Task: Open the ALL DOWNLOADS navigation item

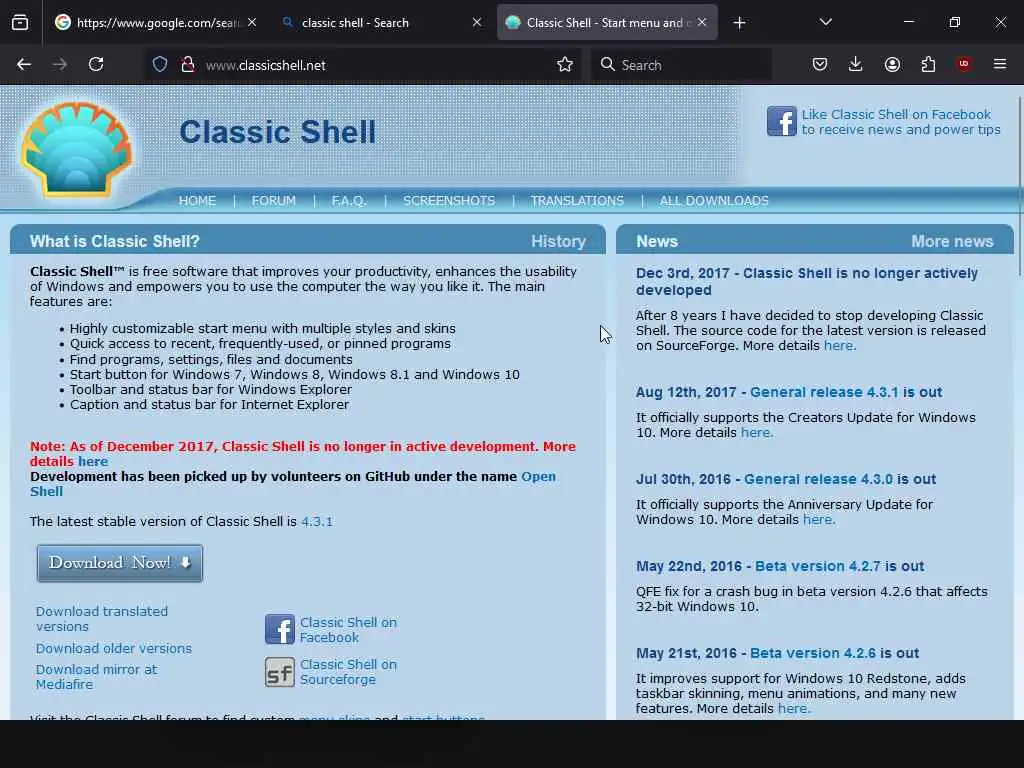Action: [714, 201]
